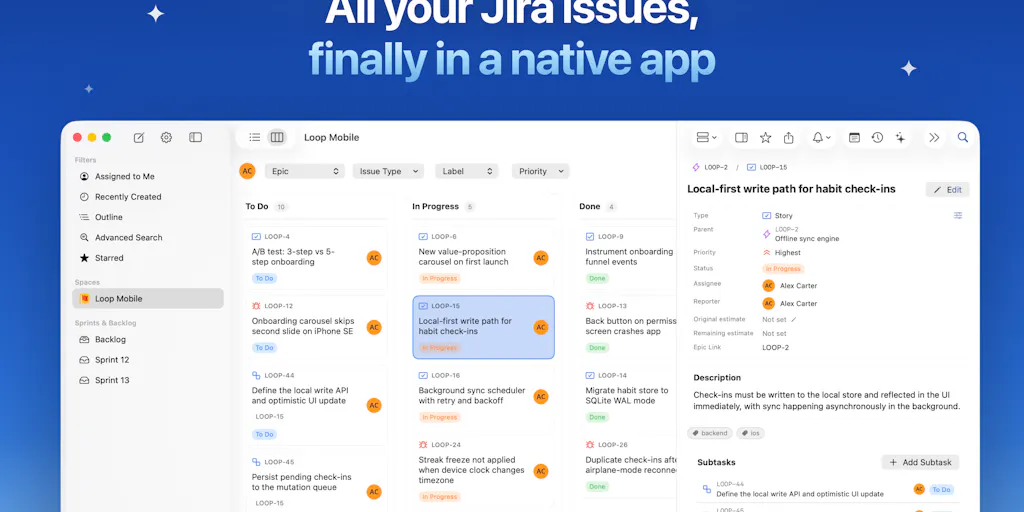Image resolution: width=1024 pixels, height=512 pixels.
Task: Click the LOOP-2 breadcrumb epic link
Action: (x=710, y=167)
